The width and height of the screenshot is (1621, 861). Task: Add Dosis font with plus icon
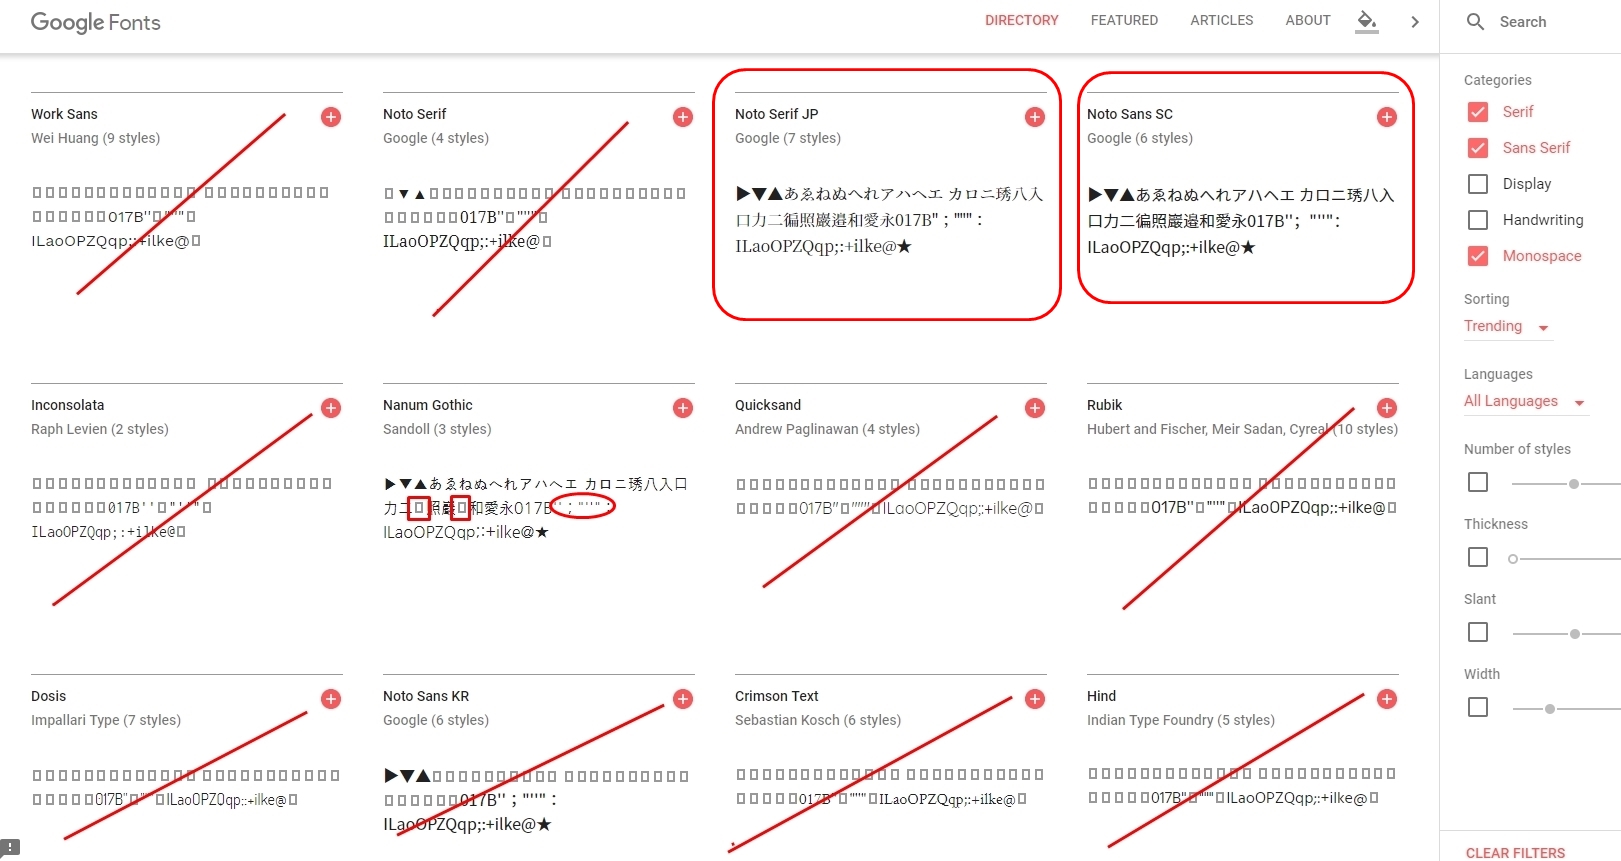[331, 699]
